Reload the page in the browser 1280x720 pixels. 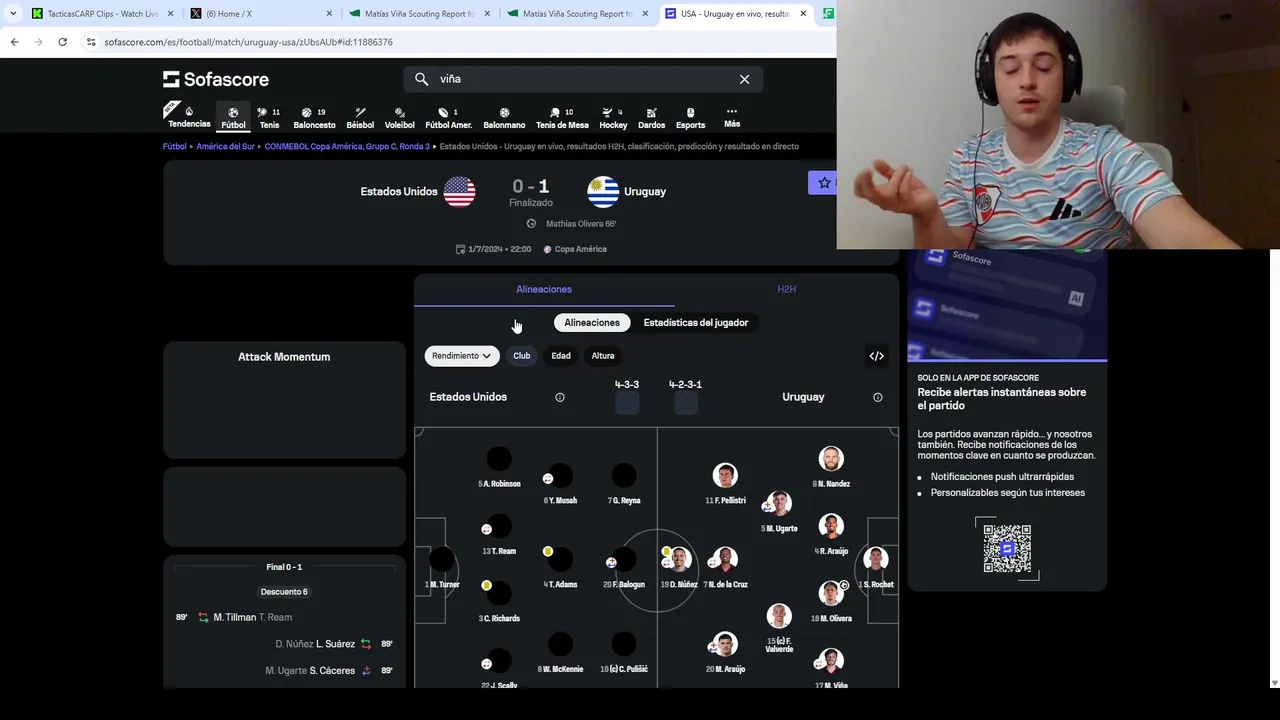coord(62,42)
